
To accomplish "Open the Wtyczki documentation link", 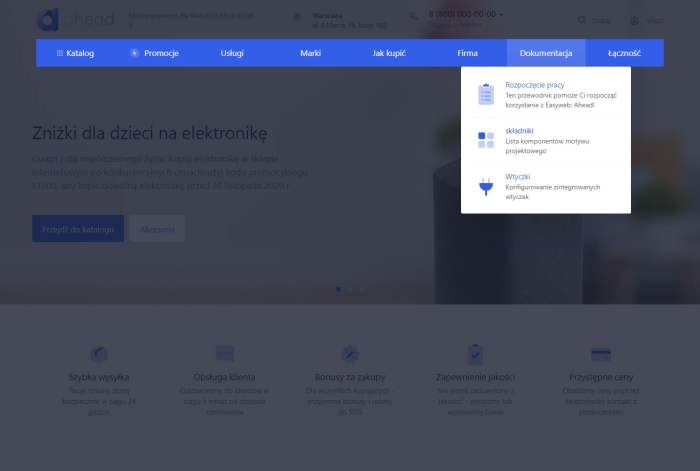I will click(518, 177).
